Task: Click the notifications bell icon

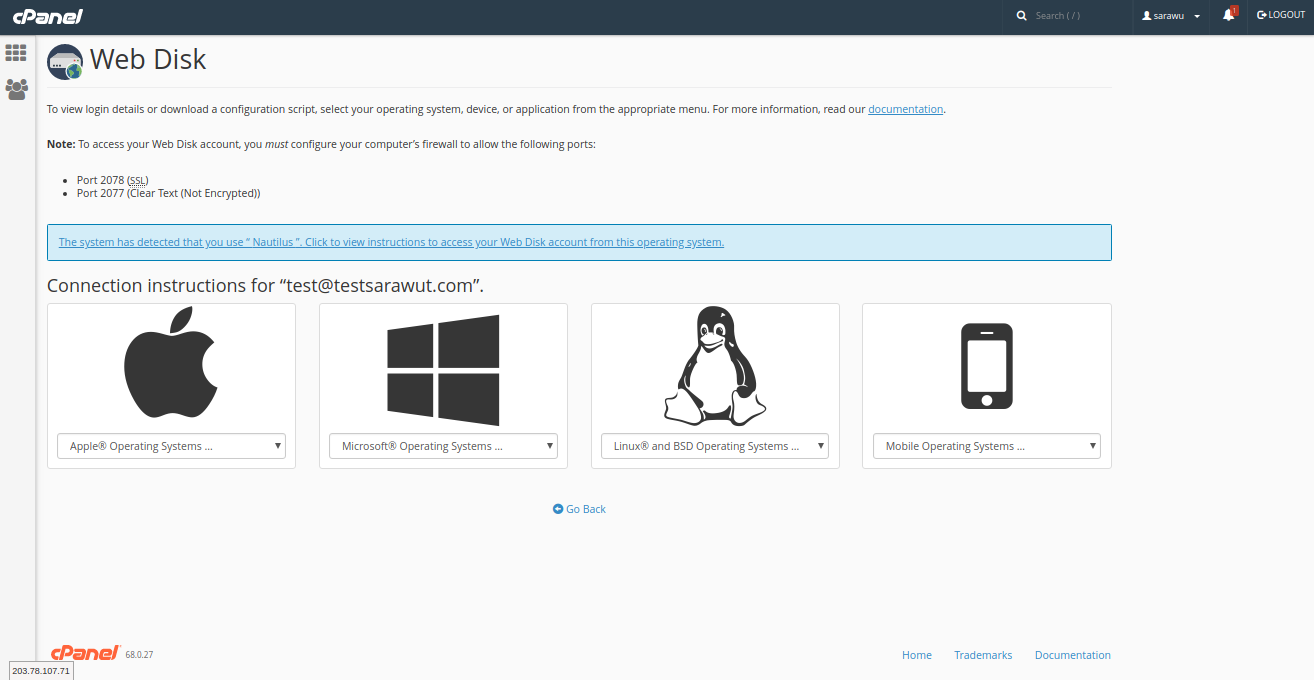Action: (1228, 15)
